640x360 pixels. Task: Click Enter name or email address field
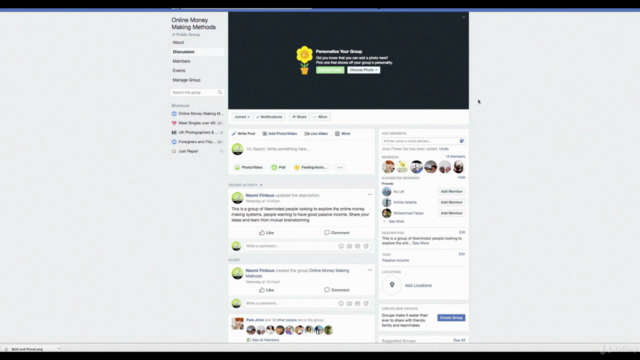coord(420,141)
